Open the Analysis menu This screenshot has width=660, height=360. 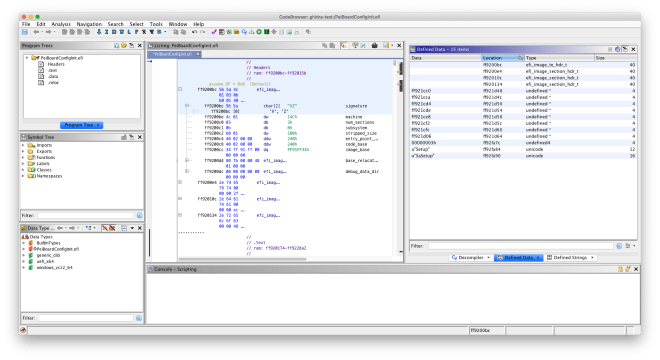(61, 24)
